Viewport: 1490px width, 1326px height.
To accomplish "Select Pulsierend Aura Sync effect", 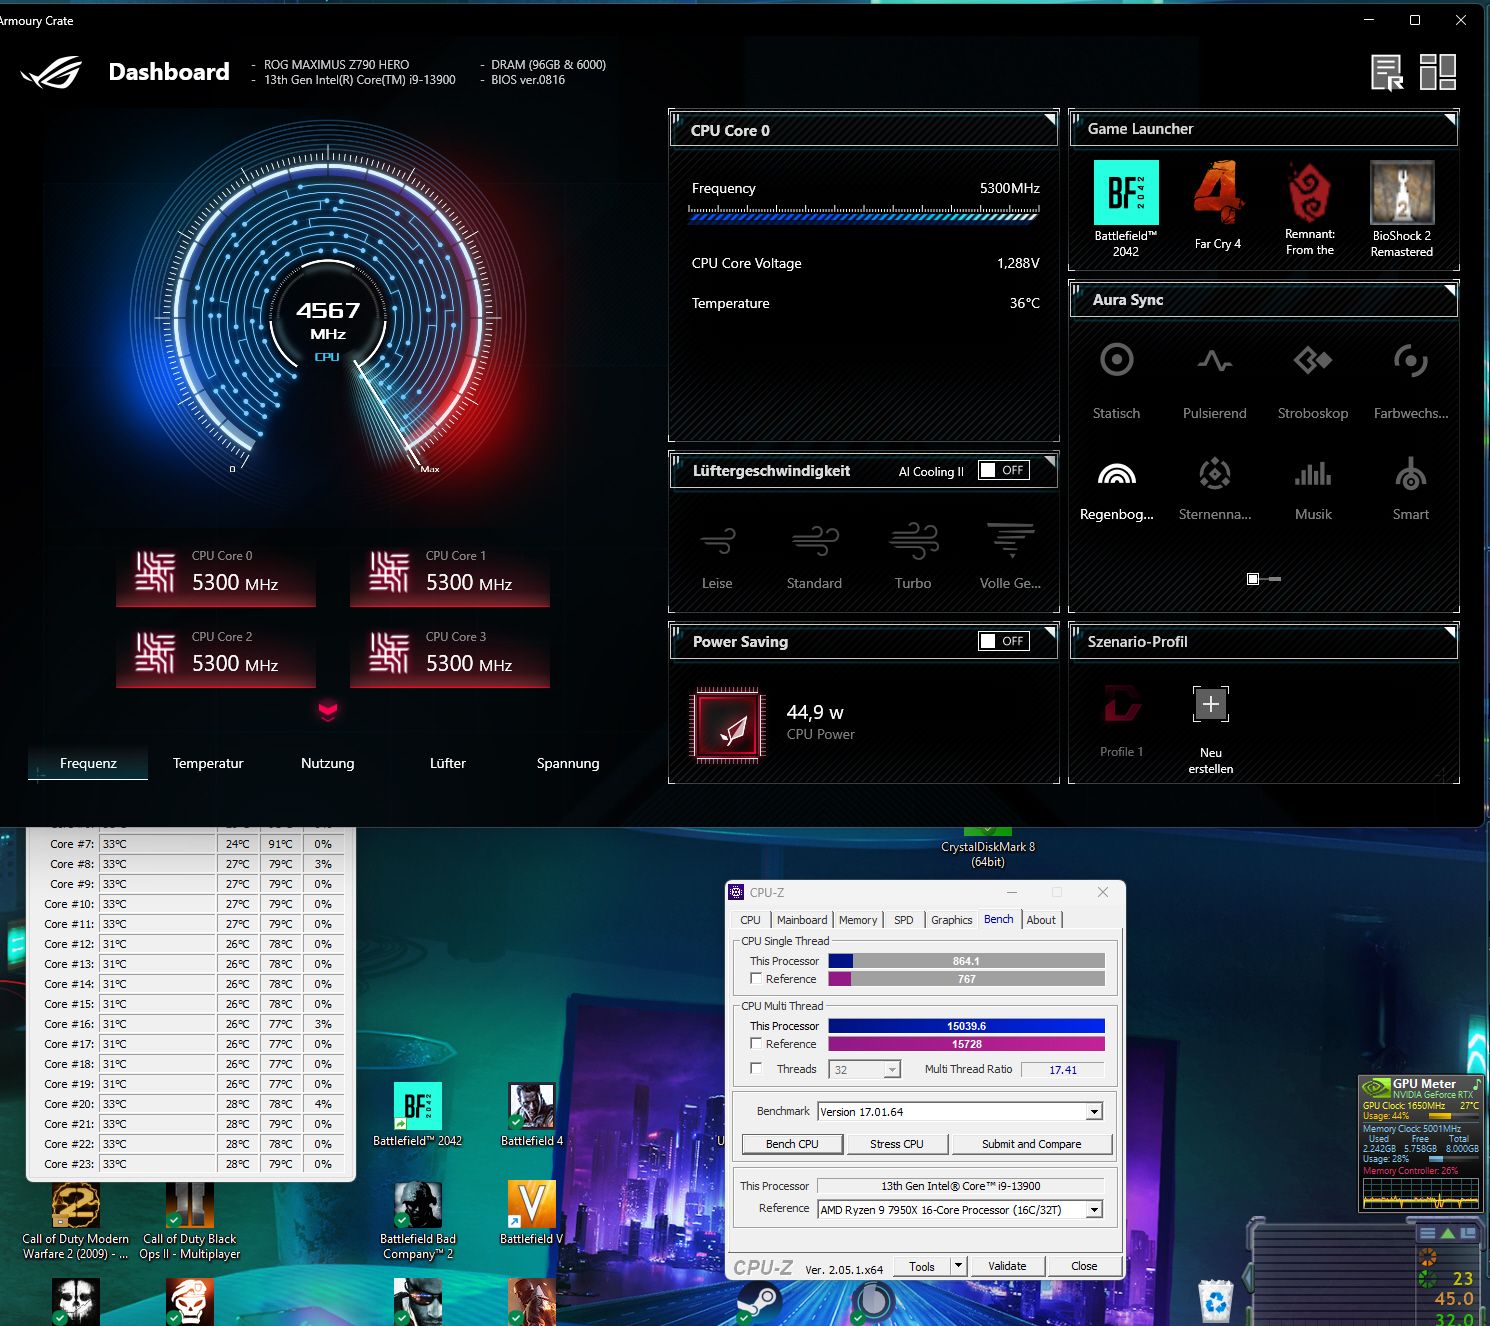I will pyautogui.click(x=1215, y=360).
